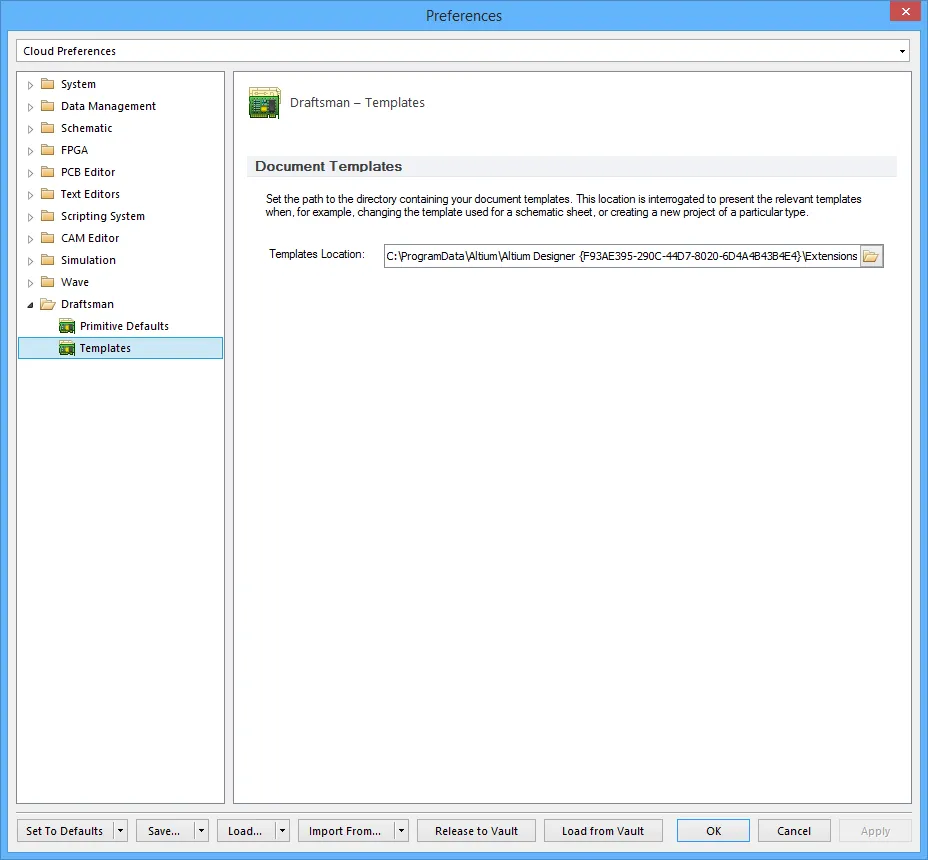Screen dimensions: 928x860
Task: Open the Load dropdown arrow
Action: click(282, 831)
